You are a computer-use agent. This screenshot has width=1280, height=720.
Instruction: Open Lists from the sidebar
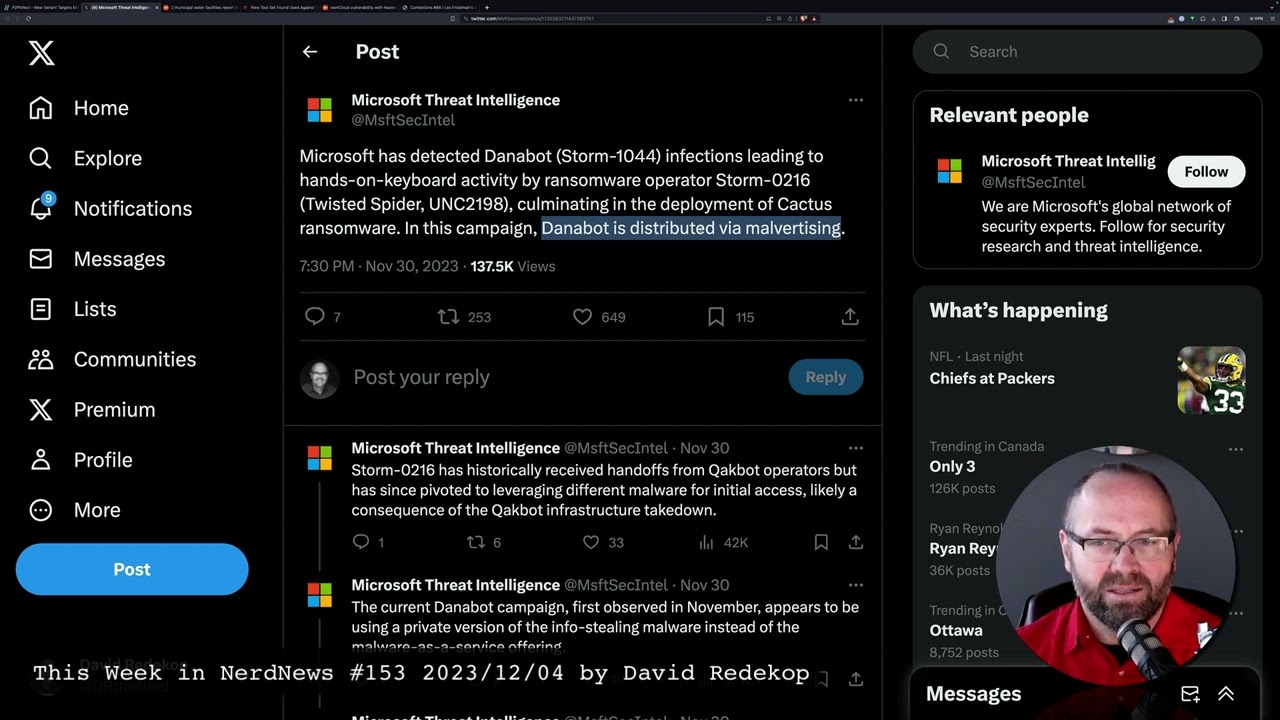click(x=73, y=309)
